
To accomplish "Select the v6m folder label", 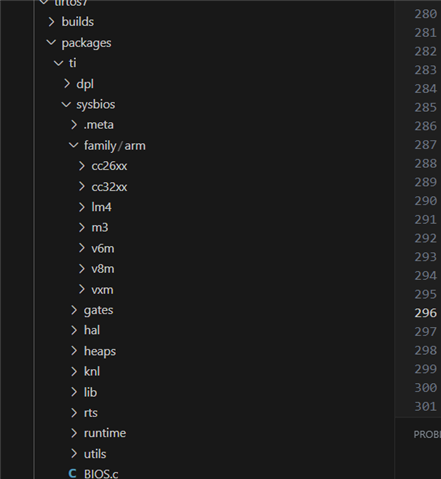I will (x=103, y=249).
